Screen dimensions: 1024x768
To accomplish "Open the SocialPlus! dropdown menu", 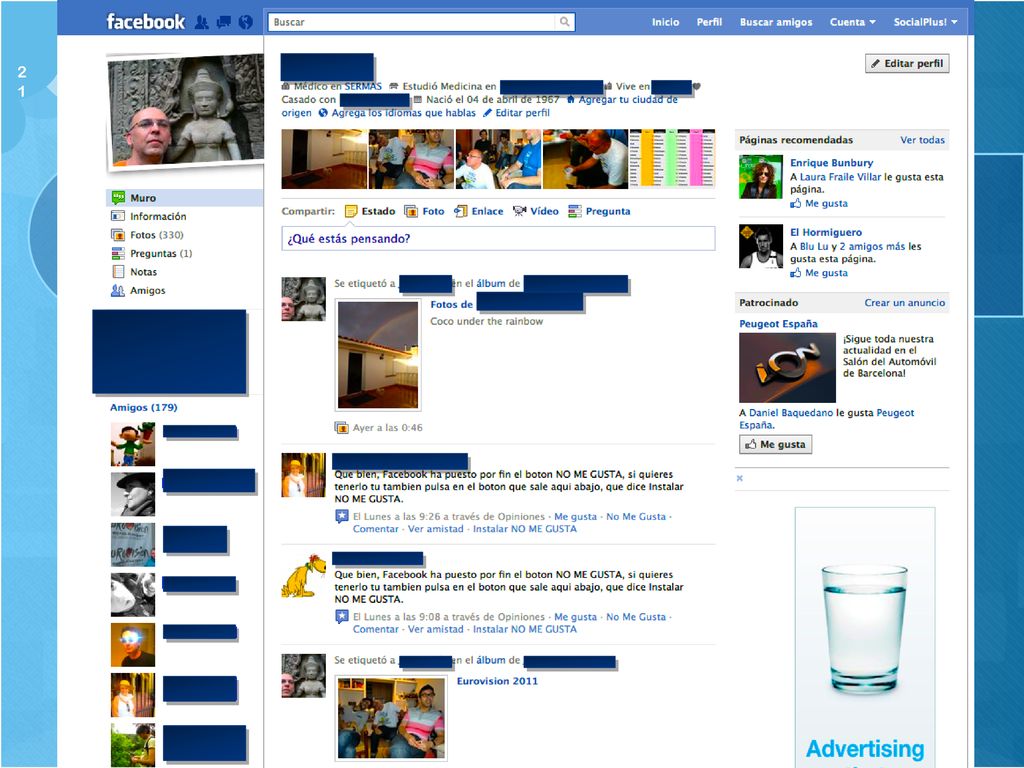I will coord(925,22).
